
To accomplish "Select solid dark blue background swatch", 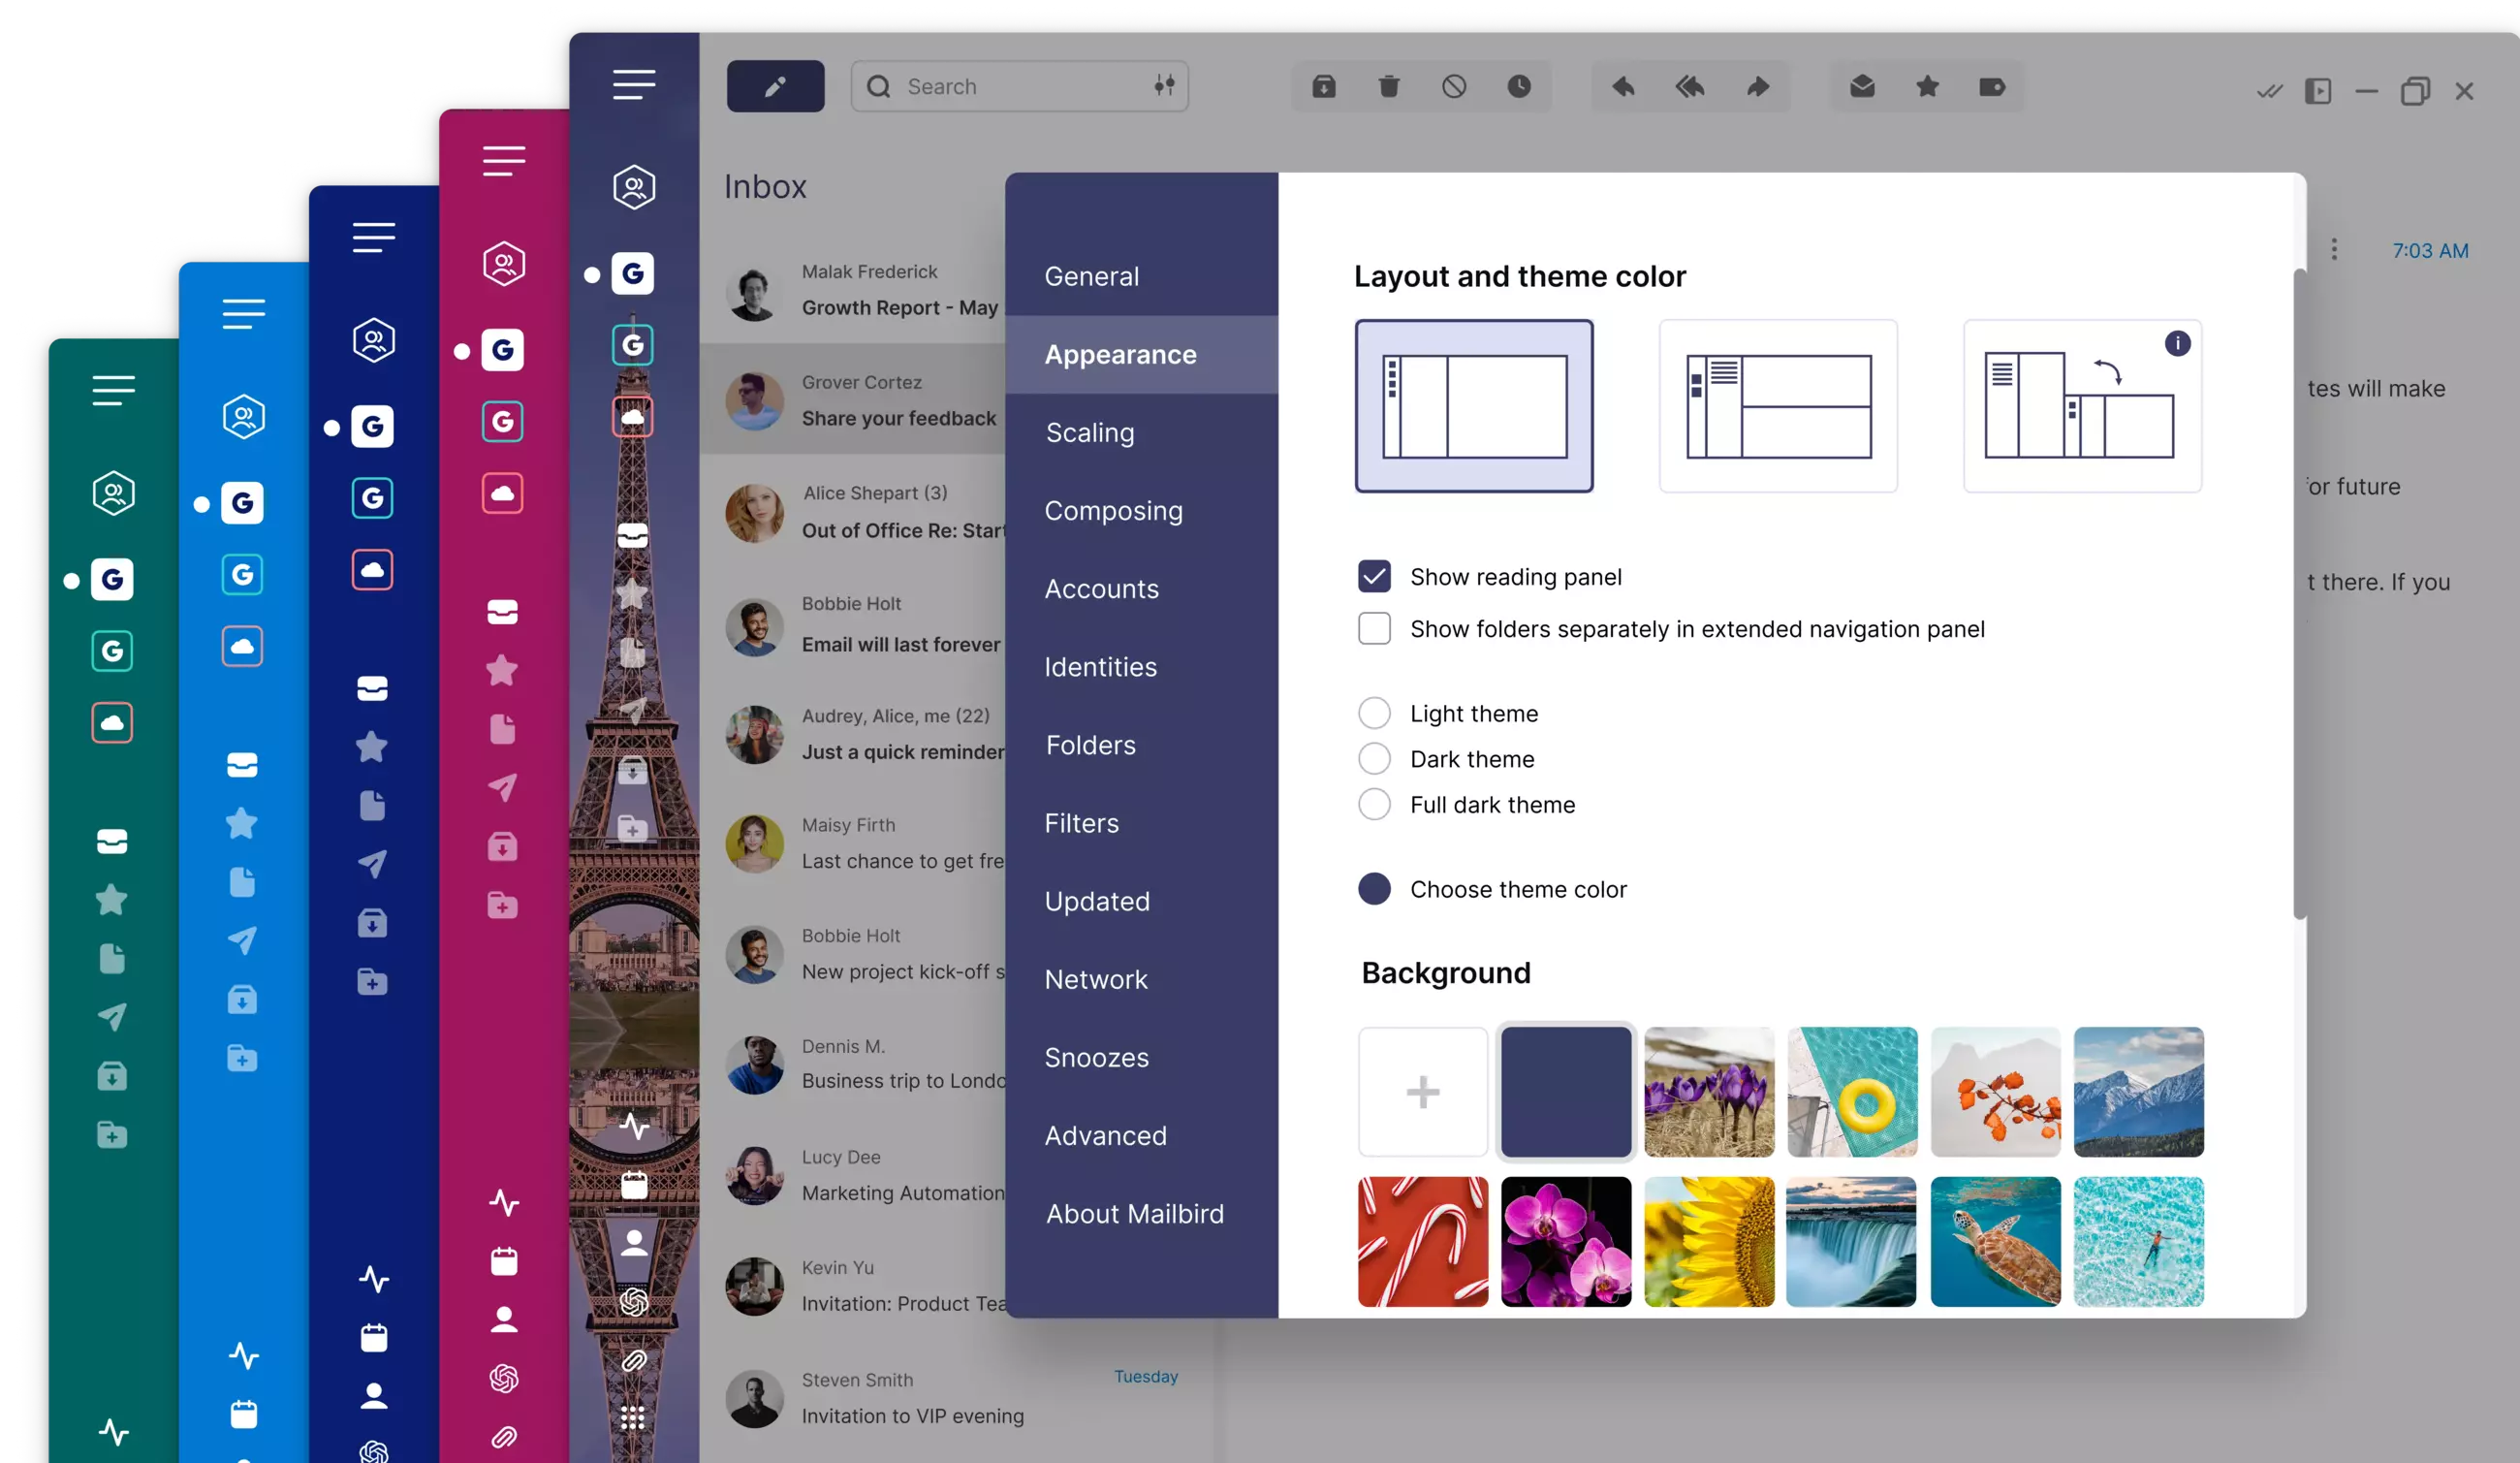I will pos(1566,1091).
